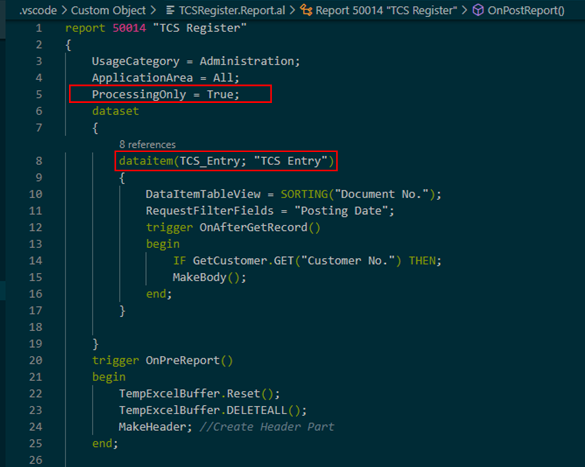The height and width of the screenshot is (467, 585).
Task: Click the //Create Header Part comment
Action: coord(267,427)
